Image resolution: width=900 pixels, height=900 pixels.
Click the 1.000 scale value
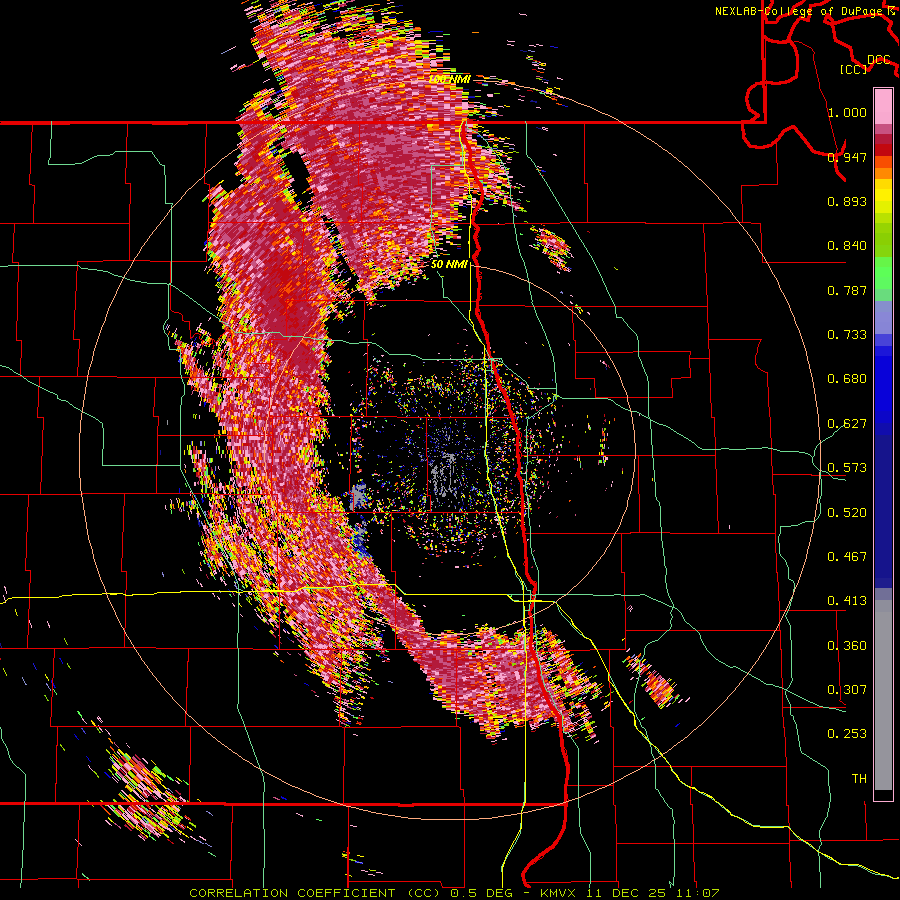[847, 112]
